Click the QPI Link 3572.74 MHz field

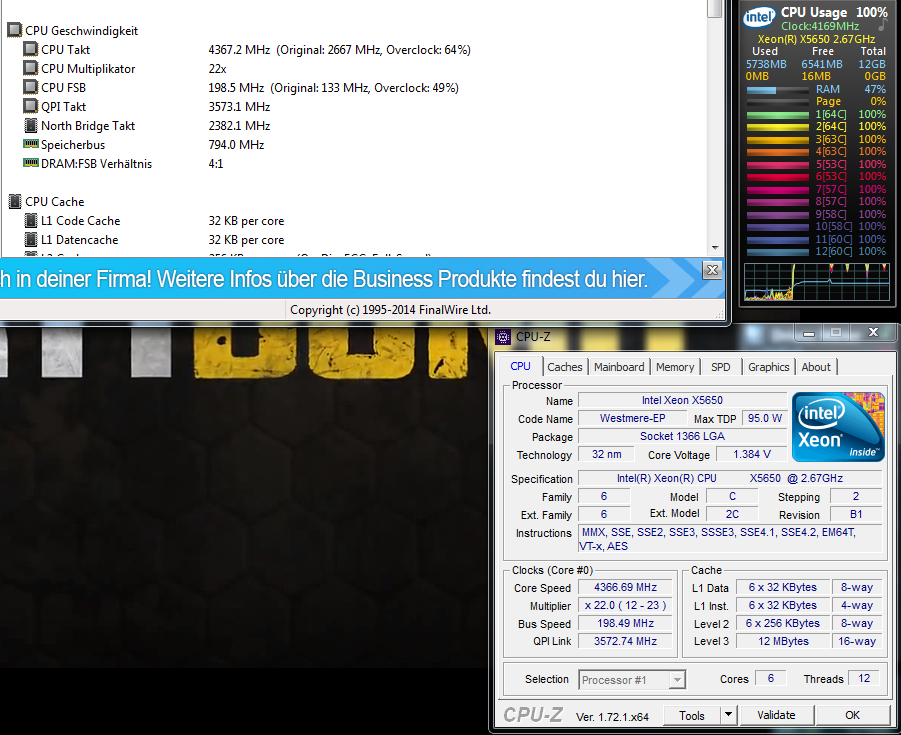[625, 641]
